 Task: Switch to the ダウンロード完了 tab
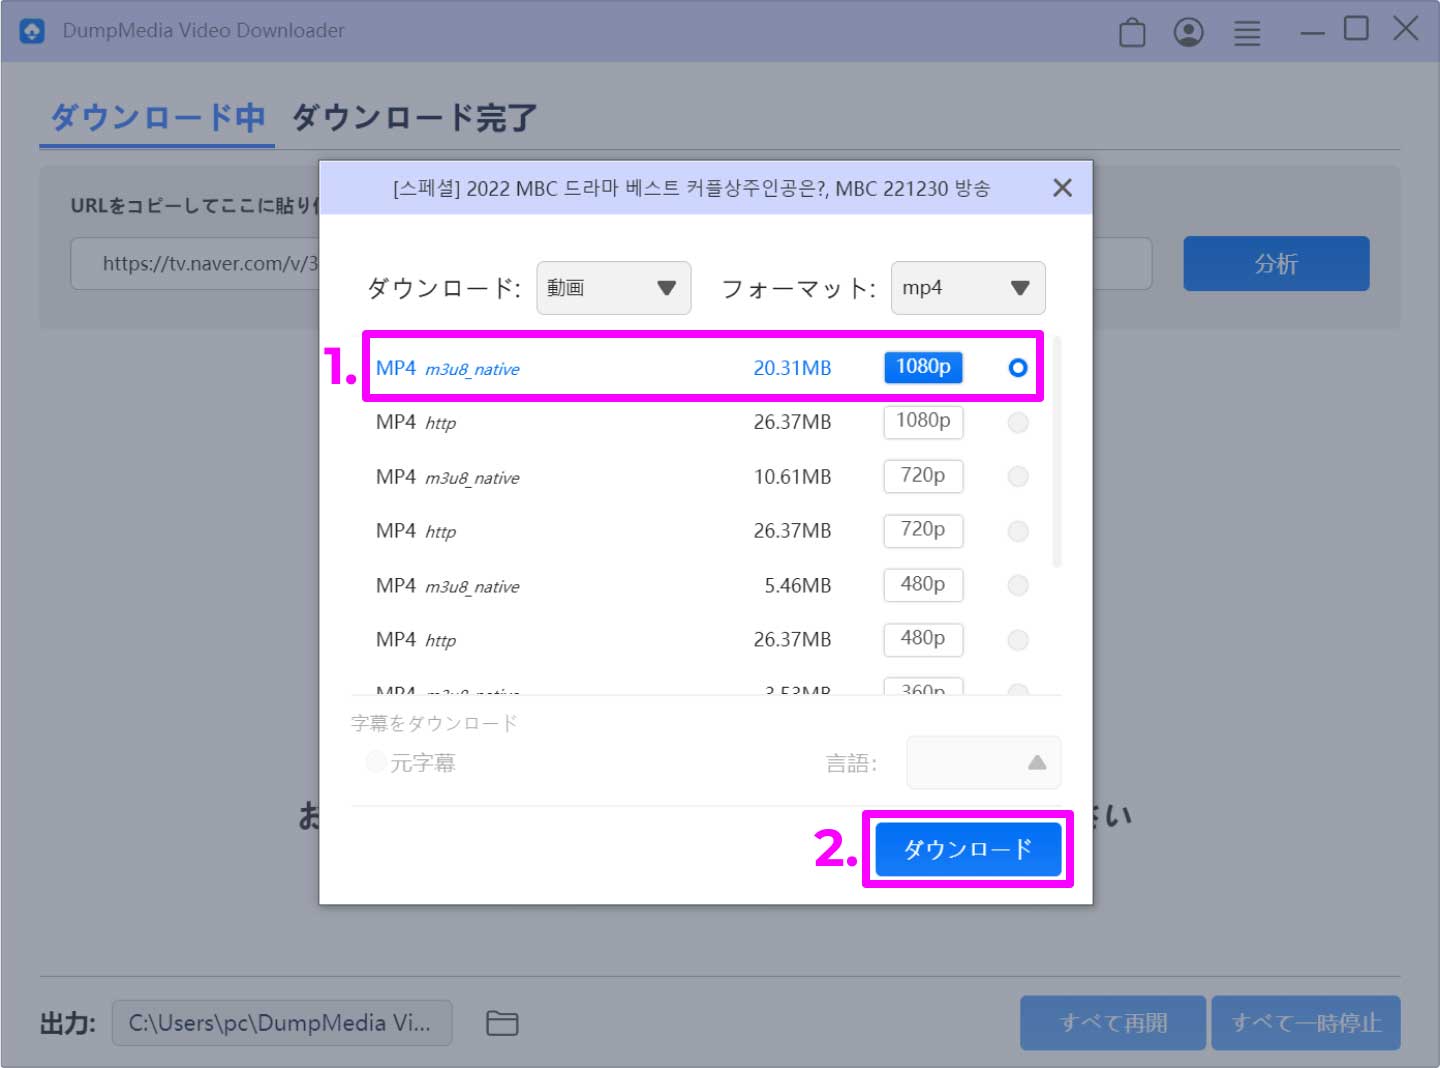414,118
